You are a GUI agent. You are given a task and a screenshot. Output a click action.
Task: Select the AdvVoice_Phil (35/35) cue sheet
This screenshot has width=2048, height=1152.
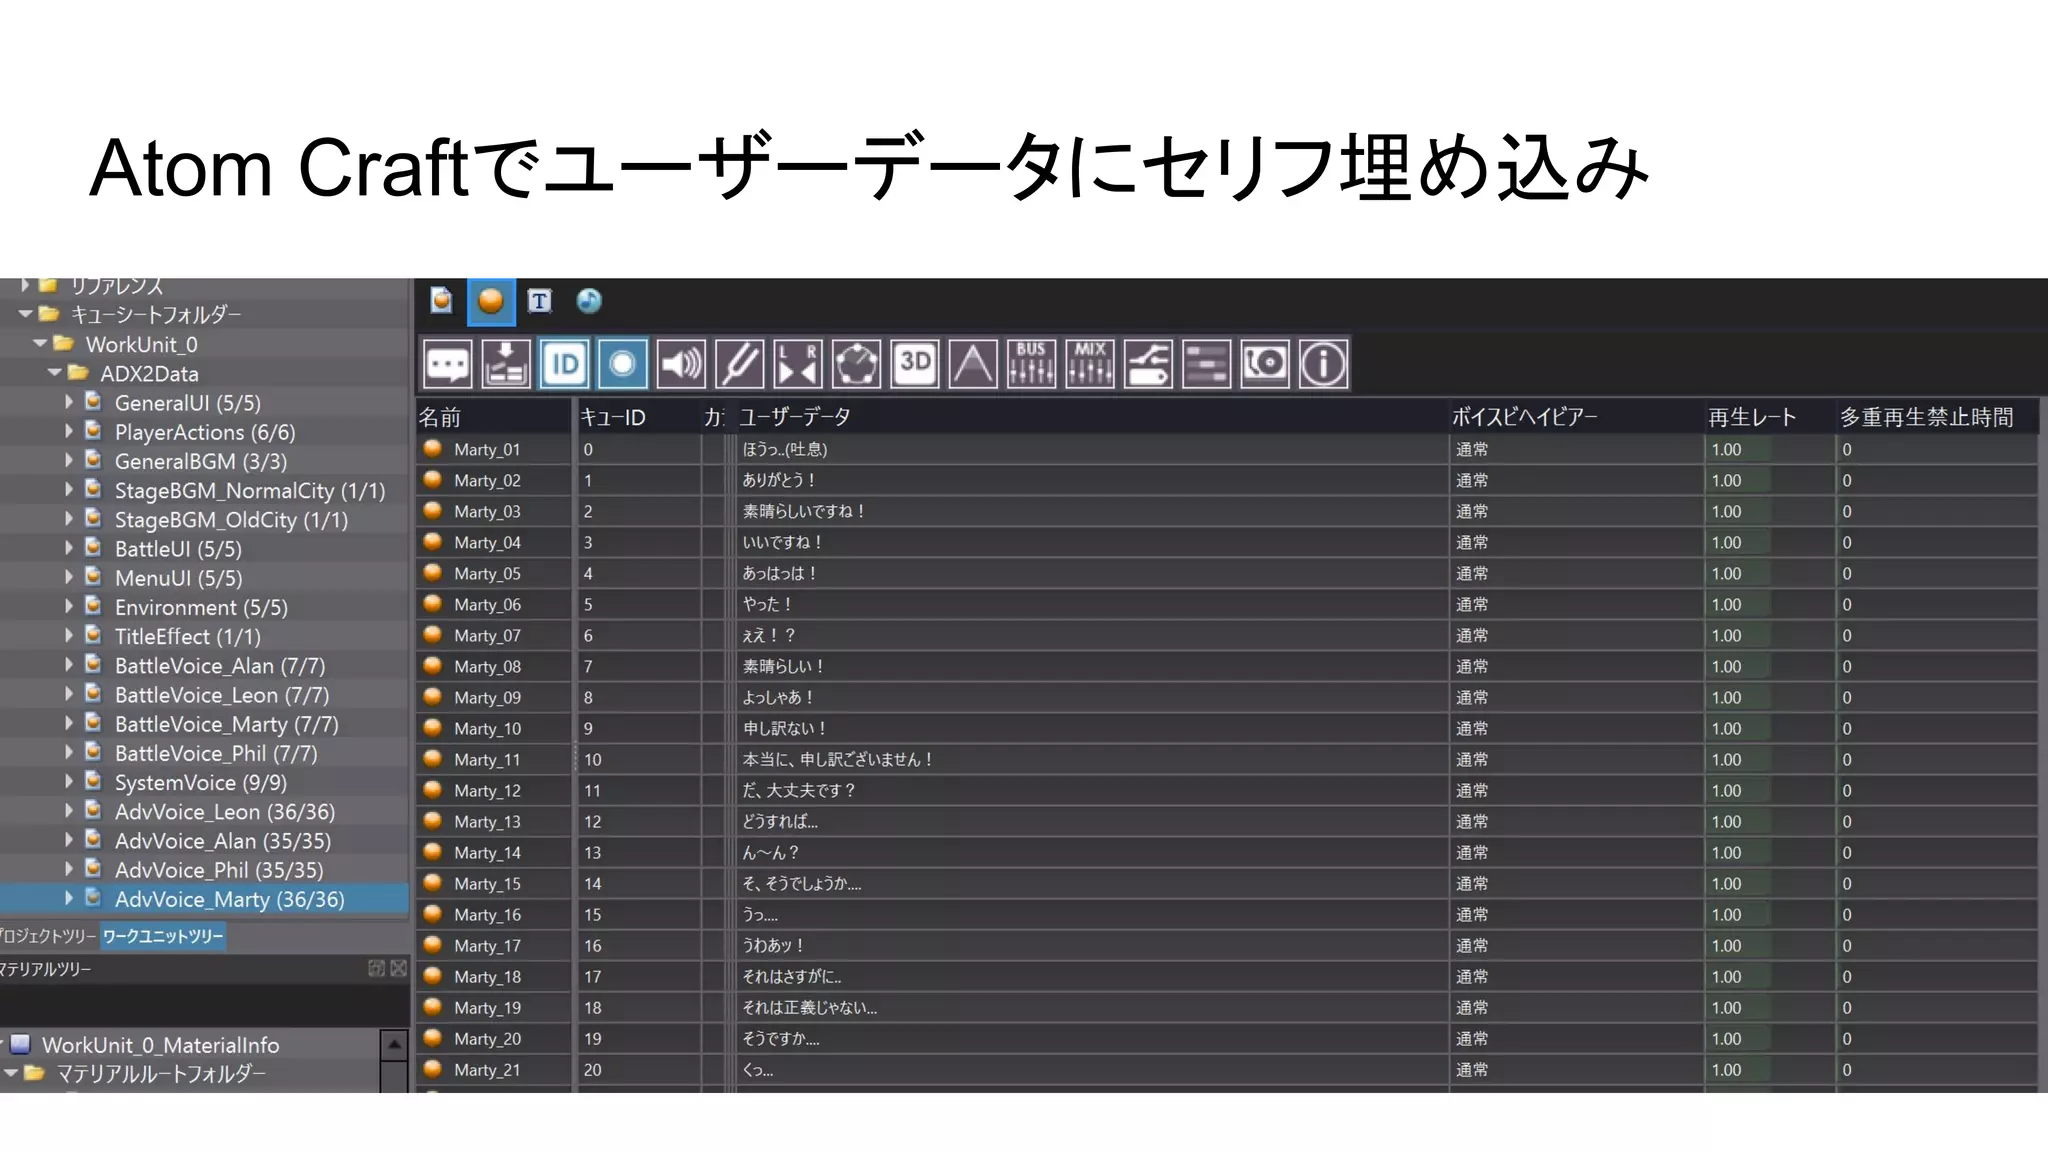tap(219, 870)
